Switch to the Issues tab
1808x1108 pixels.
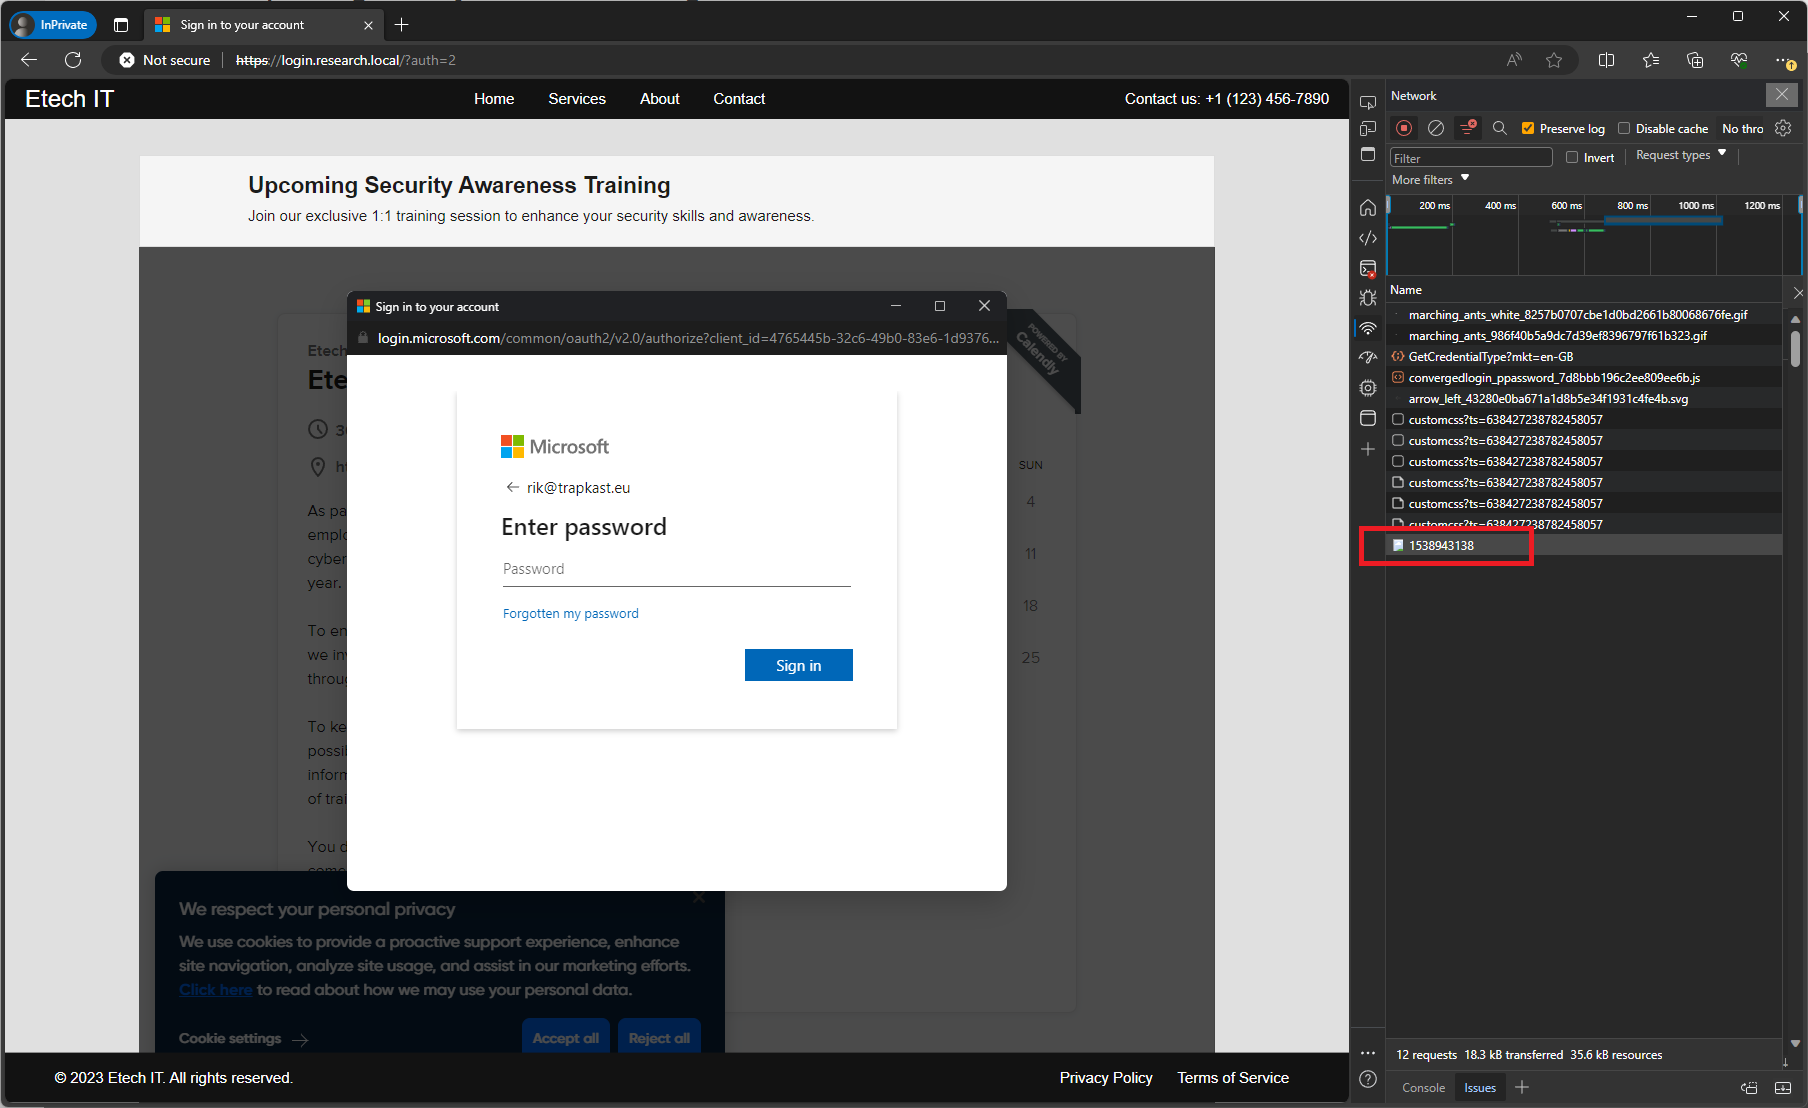[x=1480, y=1088]
